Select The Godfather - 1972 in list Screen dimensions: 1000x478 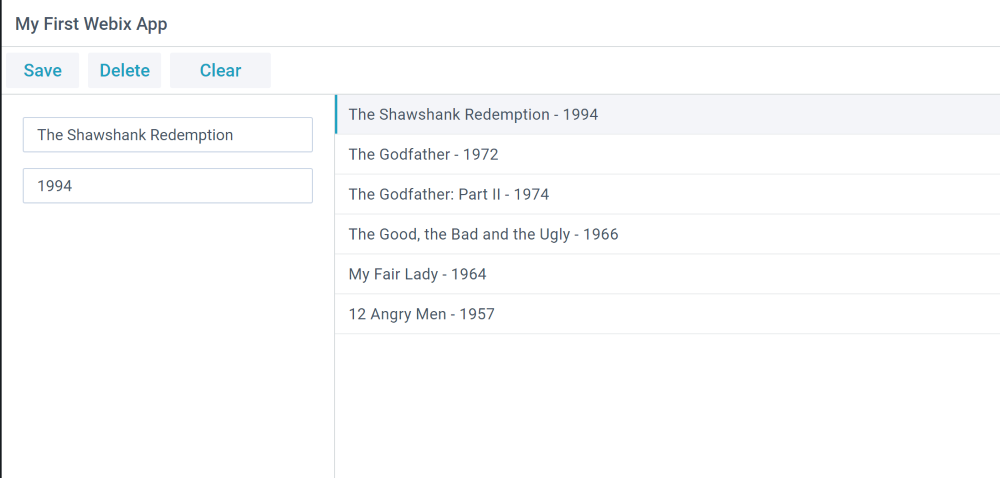tap(423, 154)
